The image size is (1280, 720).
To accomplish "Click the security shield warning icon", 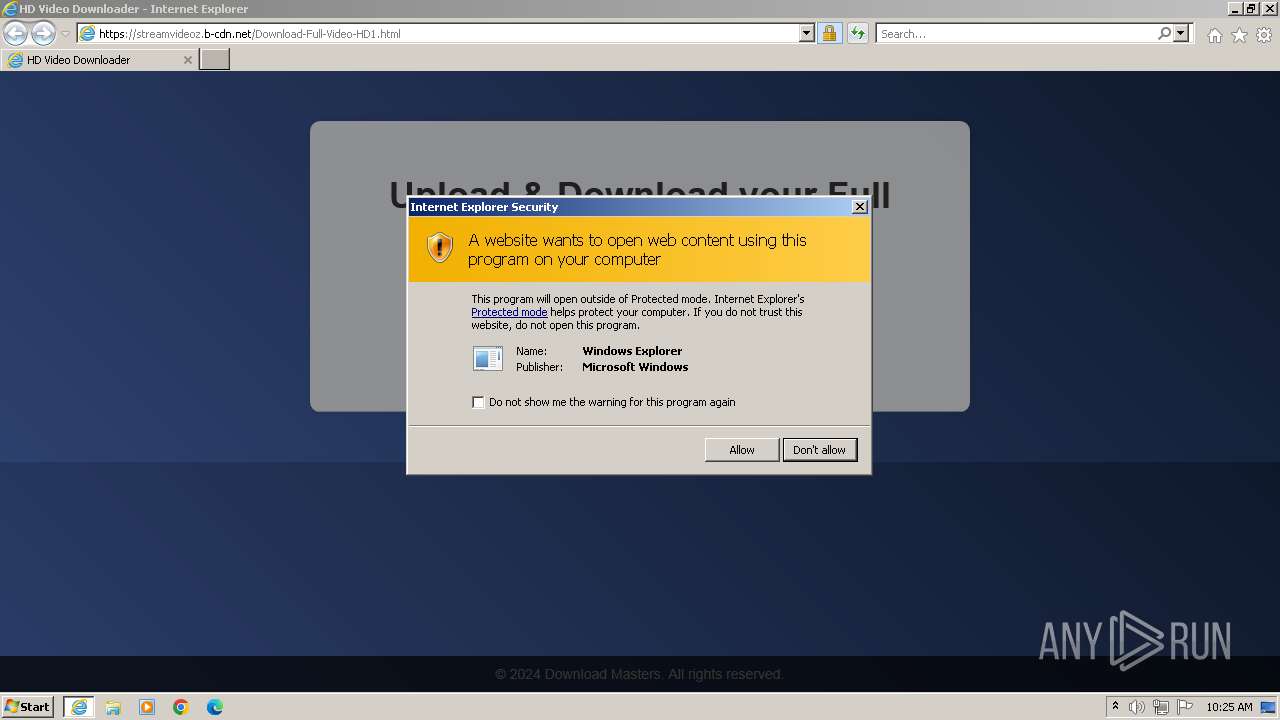I will [440, 248].
